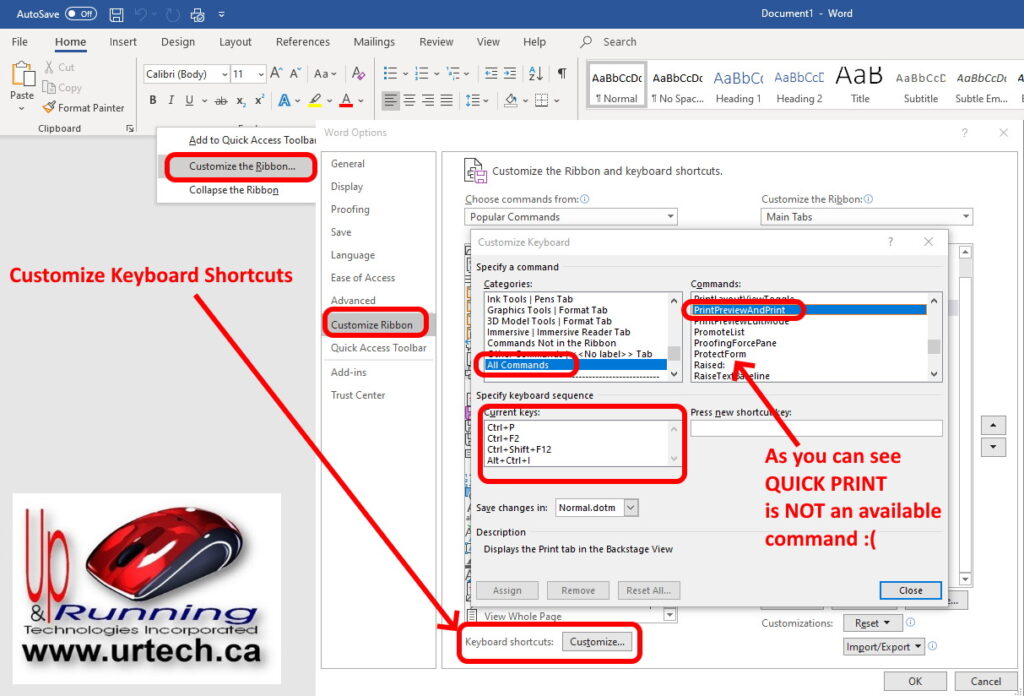Open the 'Save changes in' dropdown
The image size is (1024, 696).
[x=630, y=508]
